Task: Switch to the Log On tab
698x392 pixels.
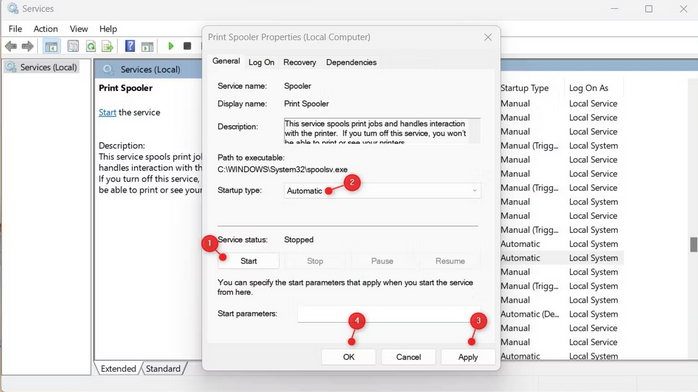Action: (x=261, y=62)
